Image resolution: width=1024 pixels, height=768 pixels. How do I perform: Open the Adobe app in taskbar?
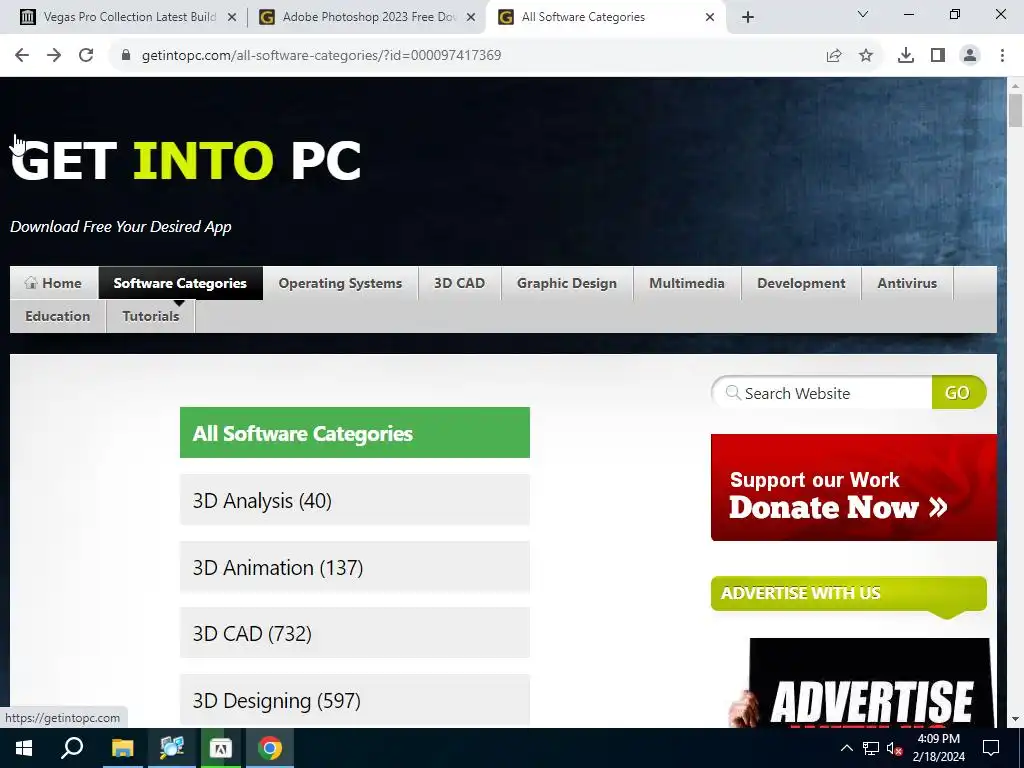(220, 748)
